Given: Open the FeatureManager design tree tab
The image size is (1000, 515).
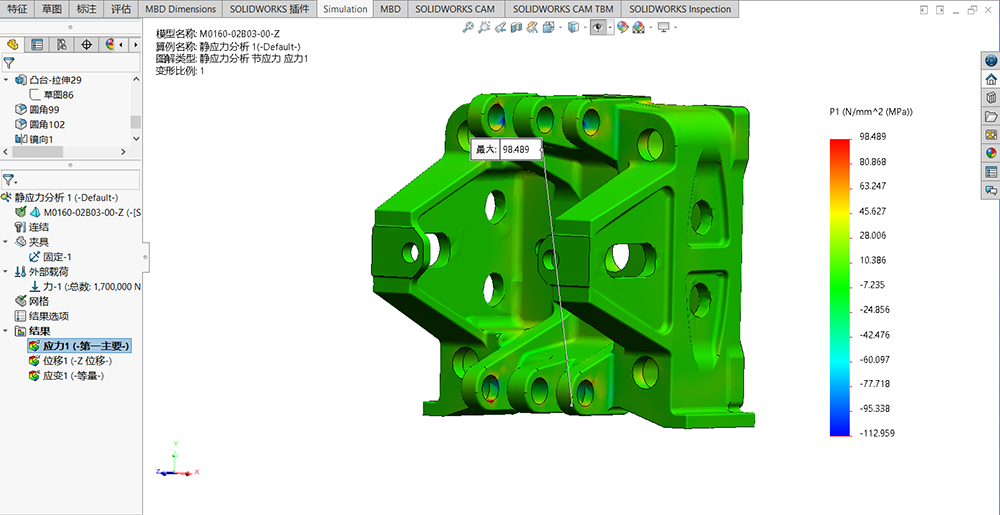Looking at the screenshot, I should click(x=13, y=45).
